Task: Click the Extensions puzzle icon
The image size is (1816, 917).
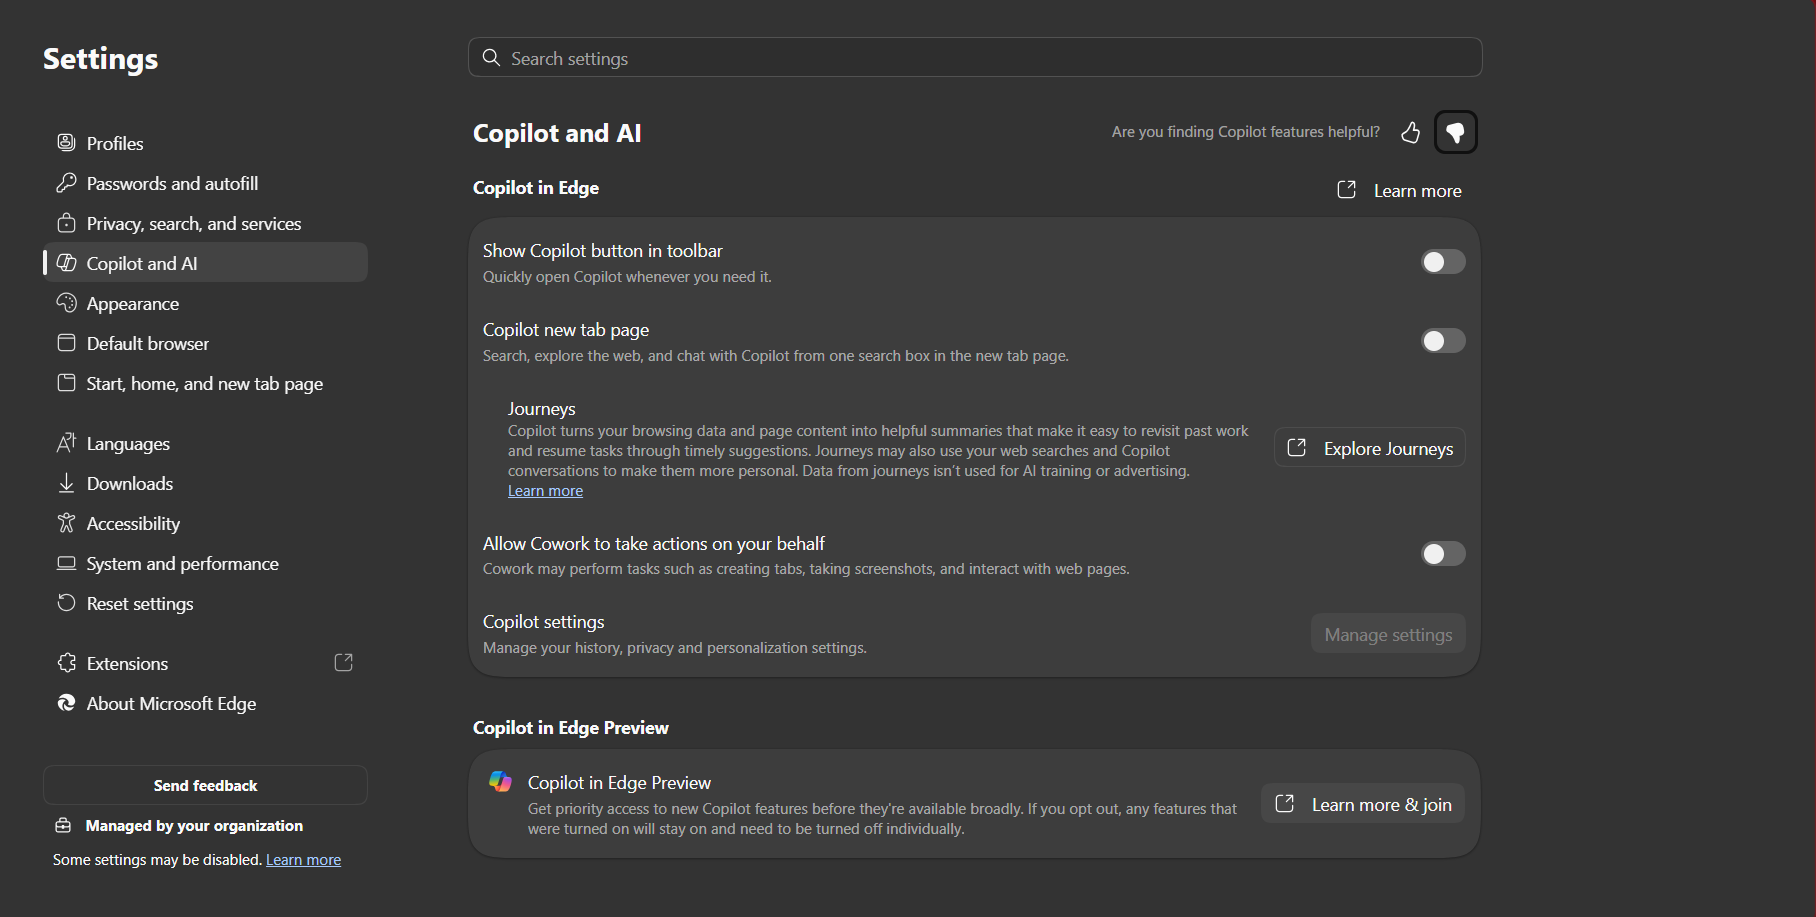Action: click(x=66, y=663)
